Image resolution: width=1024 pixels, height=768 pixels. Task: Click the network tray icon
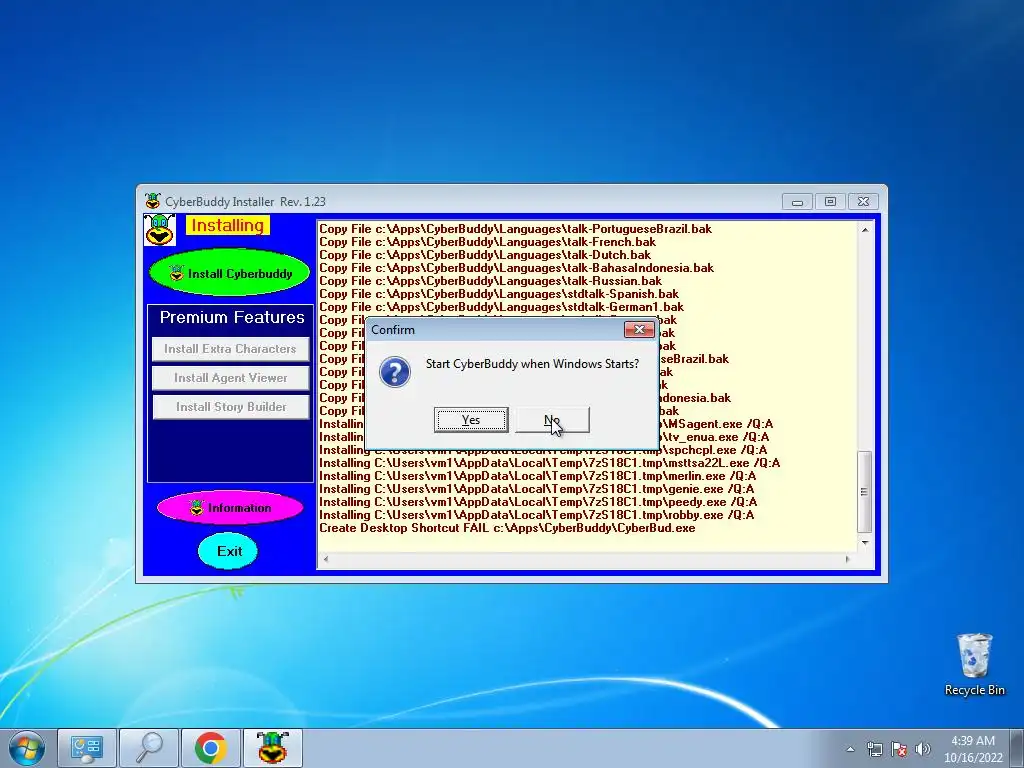(x=874, y=749)
